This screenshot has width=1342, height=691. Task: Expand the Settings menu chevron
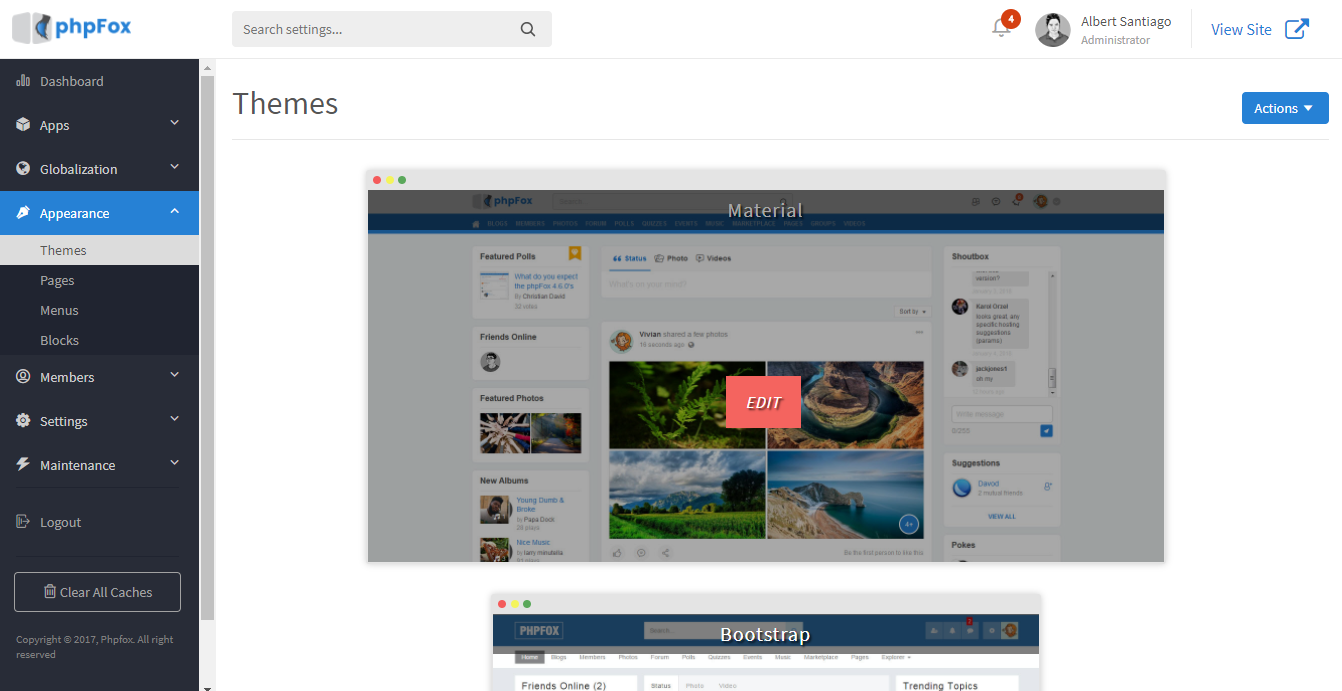click(x=175, y=420)
